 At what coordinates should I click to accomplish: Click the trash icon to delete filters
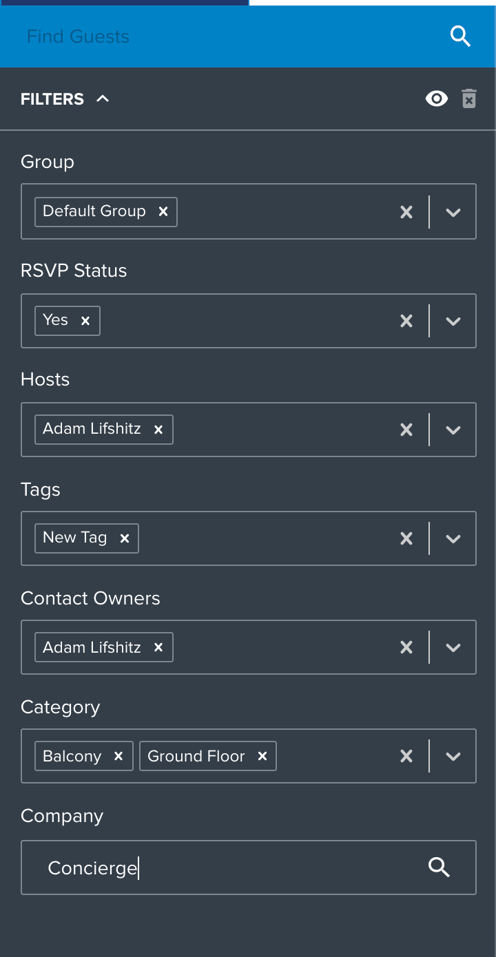pyautogui.click(x=469, y=99)
